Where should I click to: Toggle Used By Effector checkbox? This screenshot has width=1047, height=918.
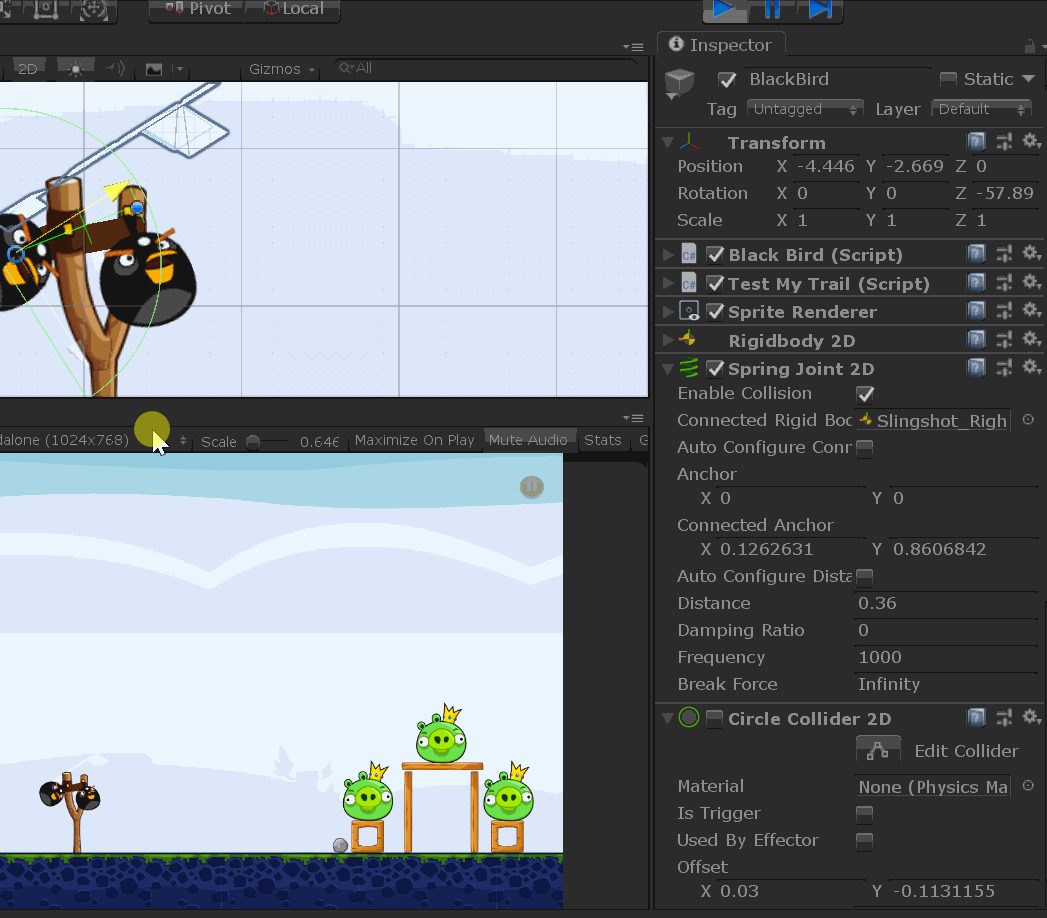[865, 840]
